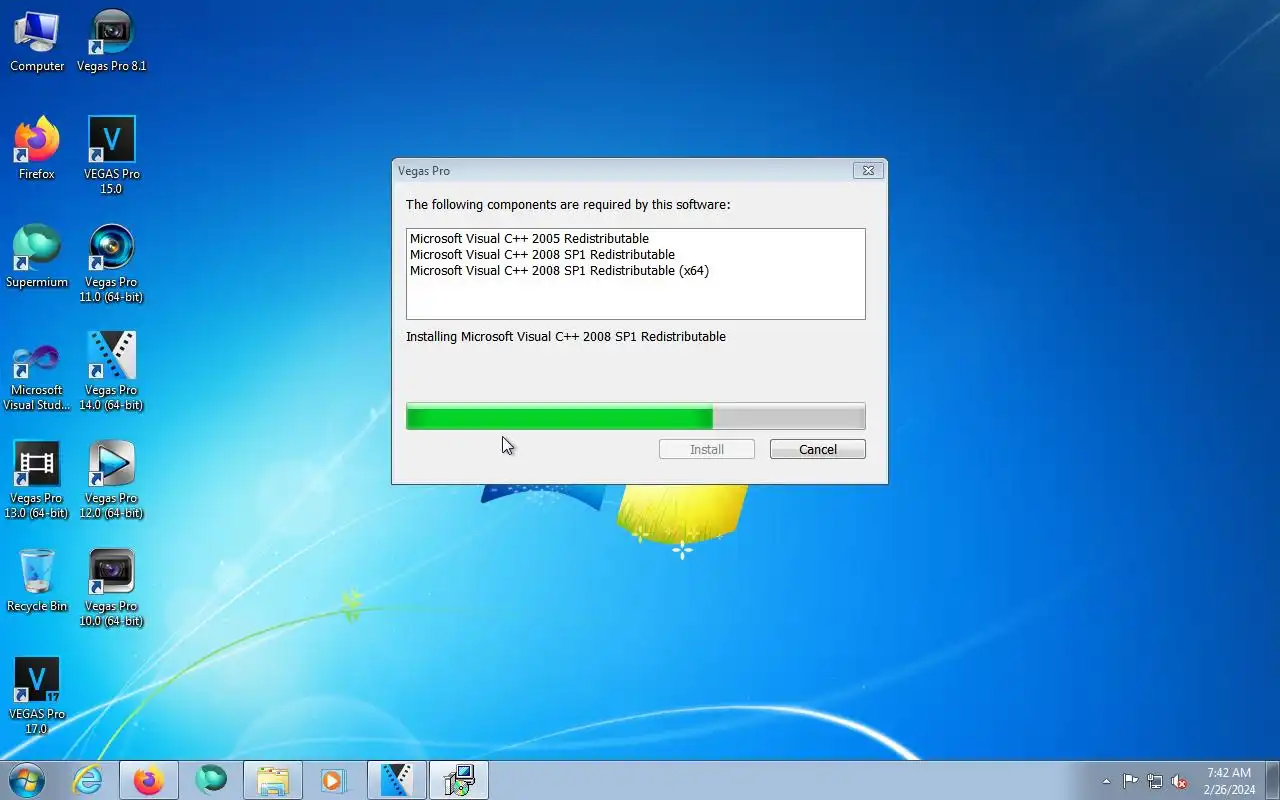Click the green installation progress bar
The height and width of the screenshot is (800, 1280).
click(x=636, y=417)
